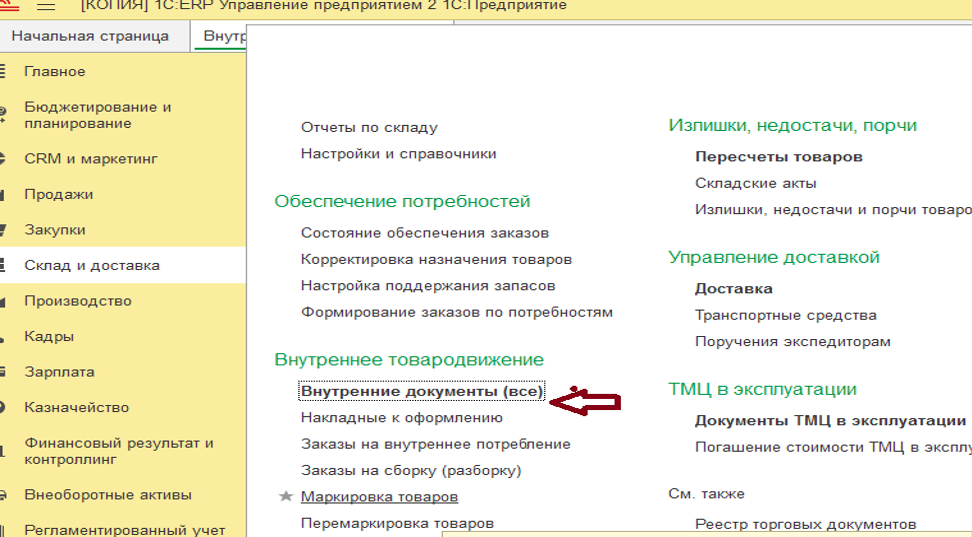Switch to the Начальная страница tab

click(90, 36)
